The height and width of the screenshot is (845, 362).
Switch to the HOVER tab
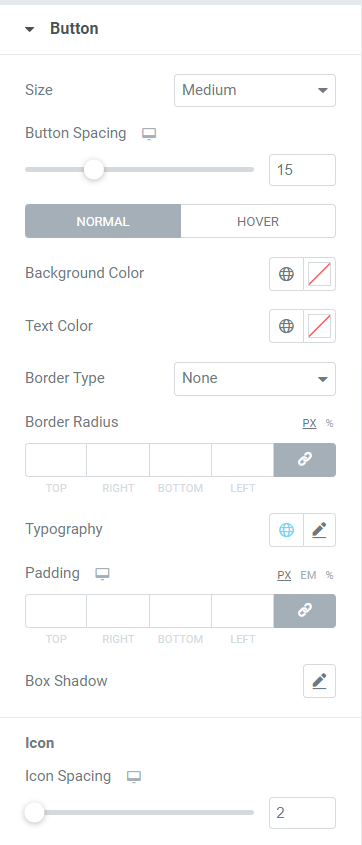click(x=258, y=221)
